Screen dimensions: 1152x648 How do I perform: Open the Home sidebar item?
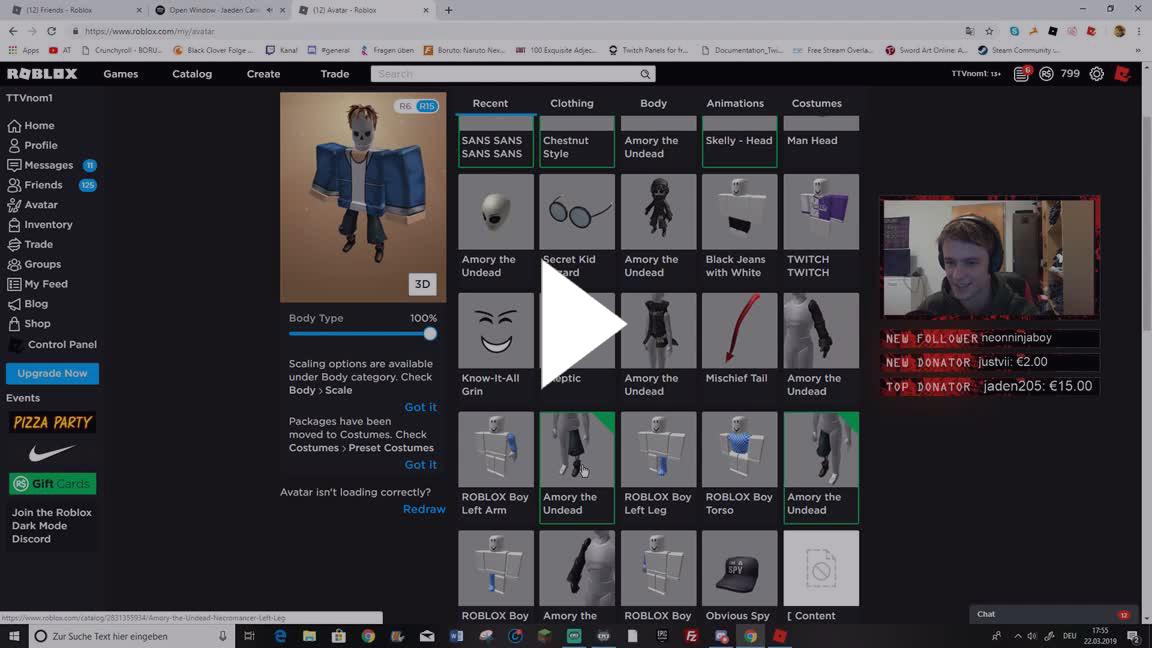pyautogui.click(x=31, y=126)
